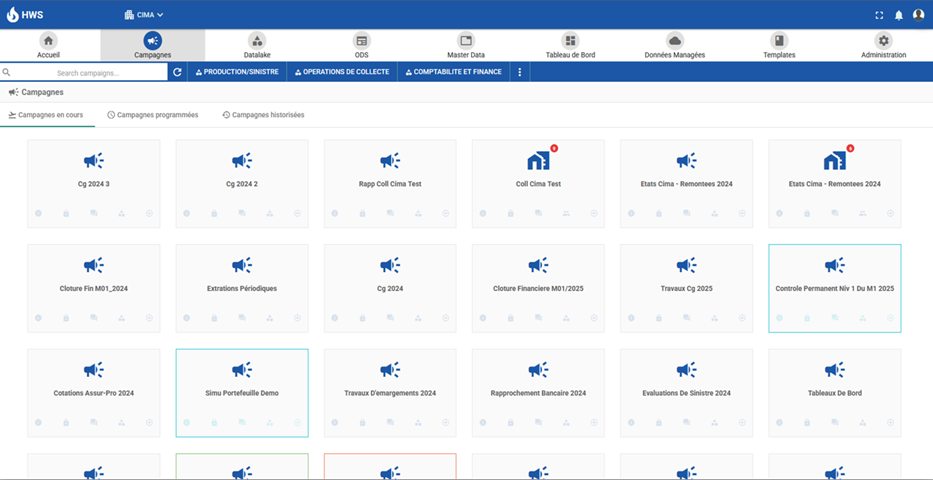Switch to Campagnes historisées tab
Image resolution: width=933 pixels, height=480 pixels.
click(x=263, y=115)
